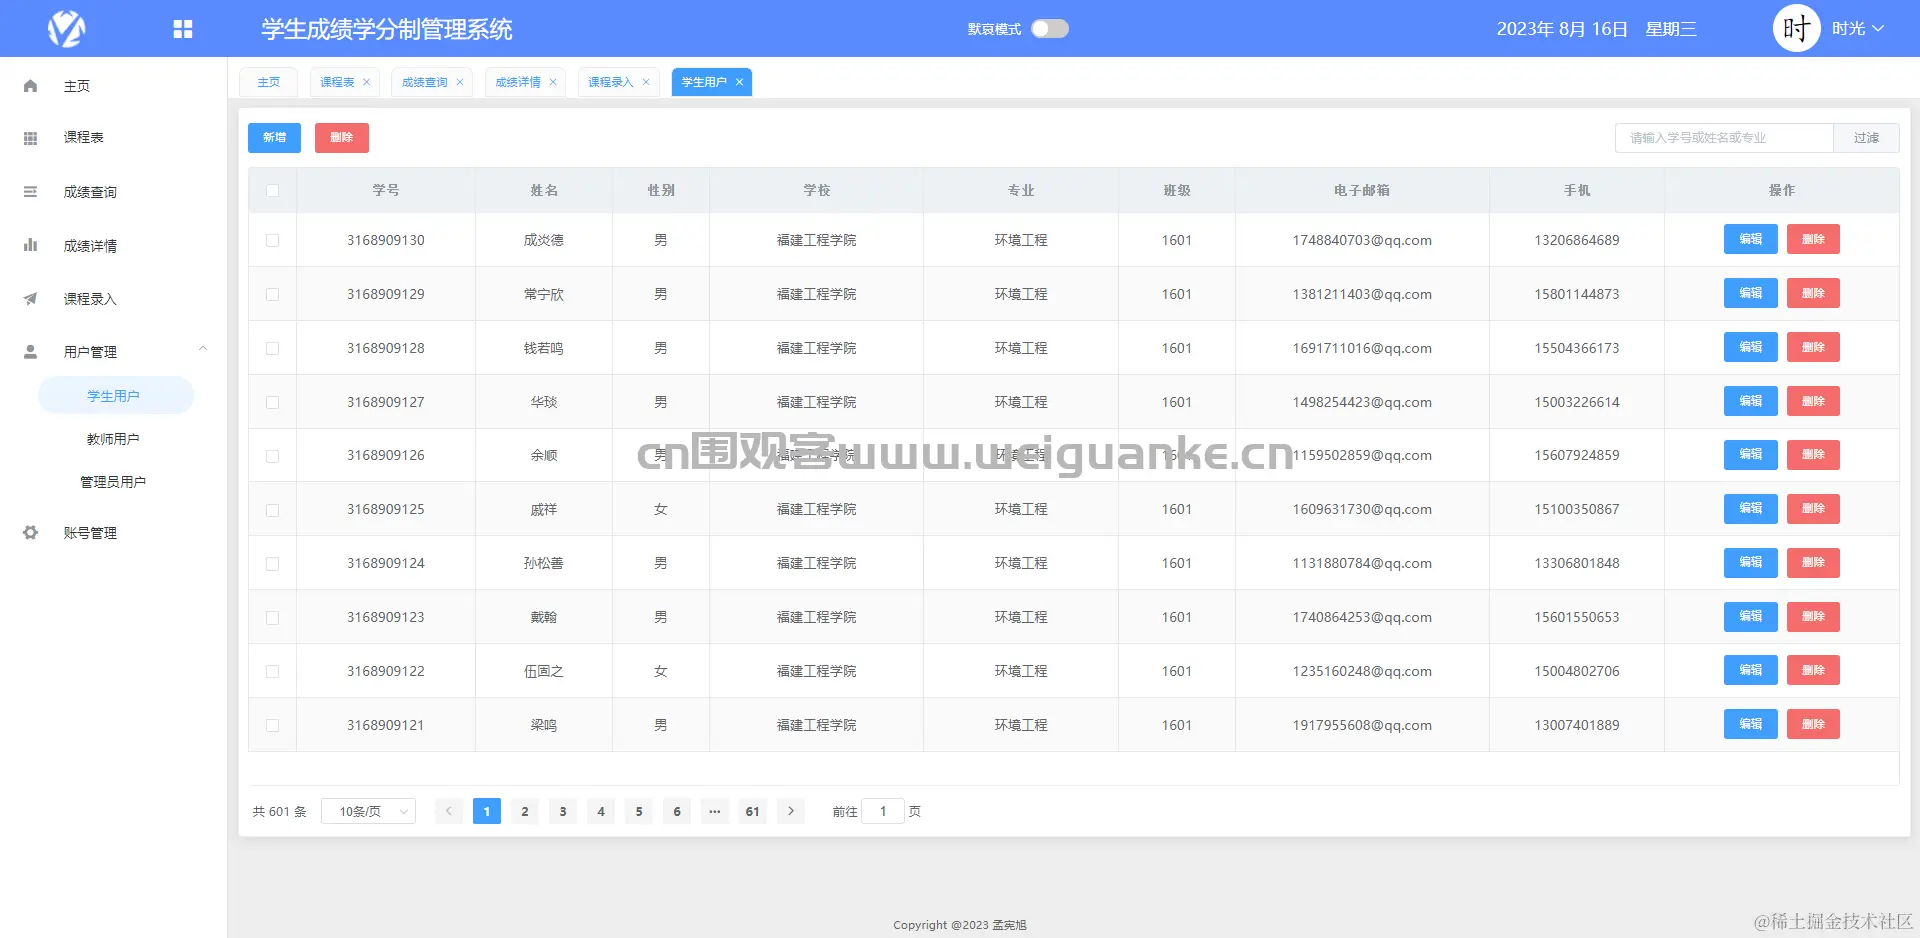
Task: Delete the row for student 华琰
Action: point(1813,402)
